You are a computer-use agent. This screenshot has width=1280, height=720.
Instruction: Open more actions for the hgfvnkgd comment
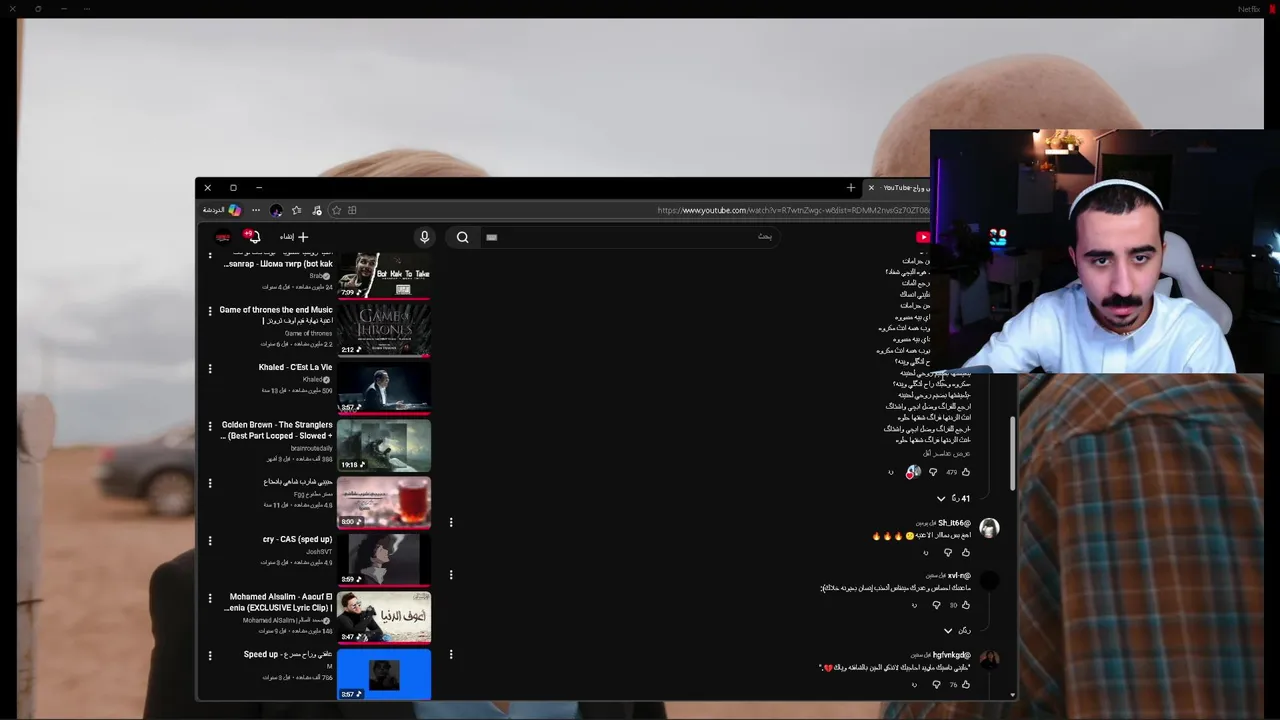[451, 654]
